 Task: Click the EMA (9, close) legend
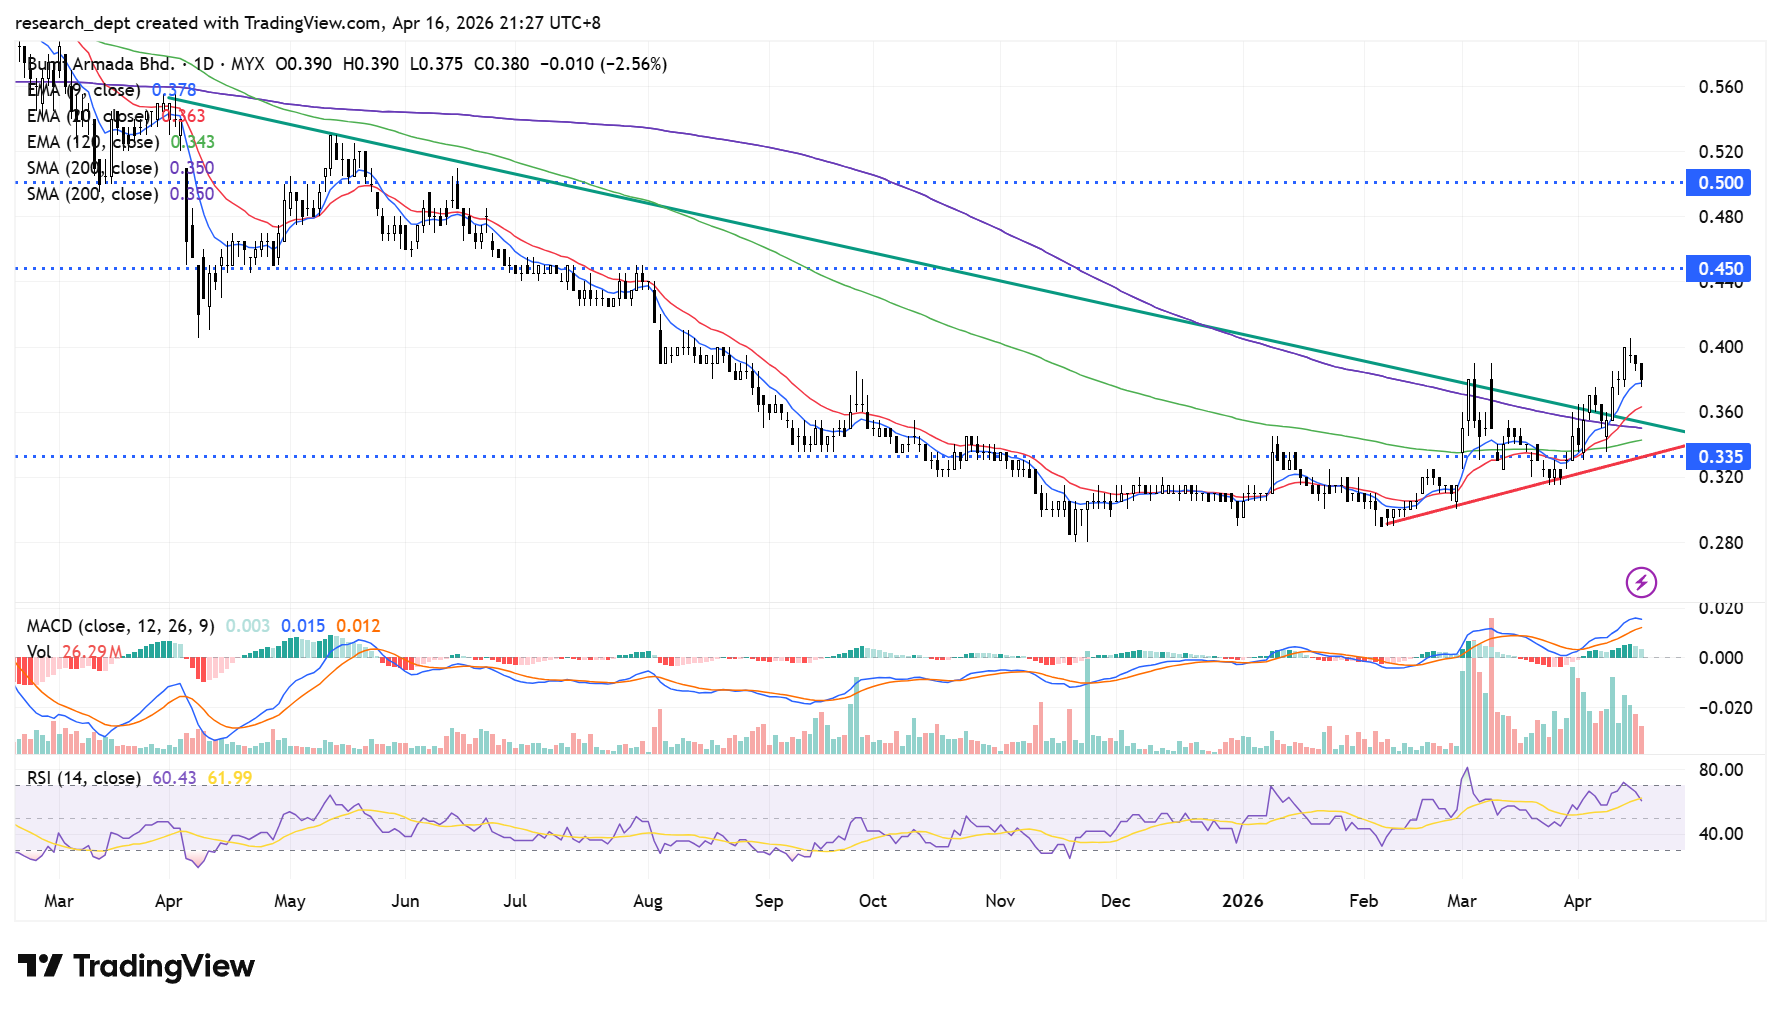tap(83, 91)
